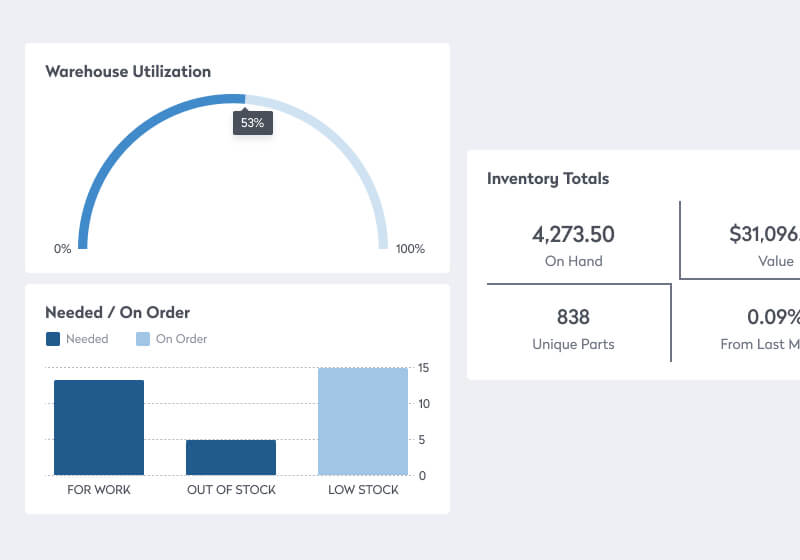
Task: Toggle the Needed legend label
Action: (x=87, y=339)
